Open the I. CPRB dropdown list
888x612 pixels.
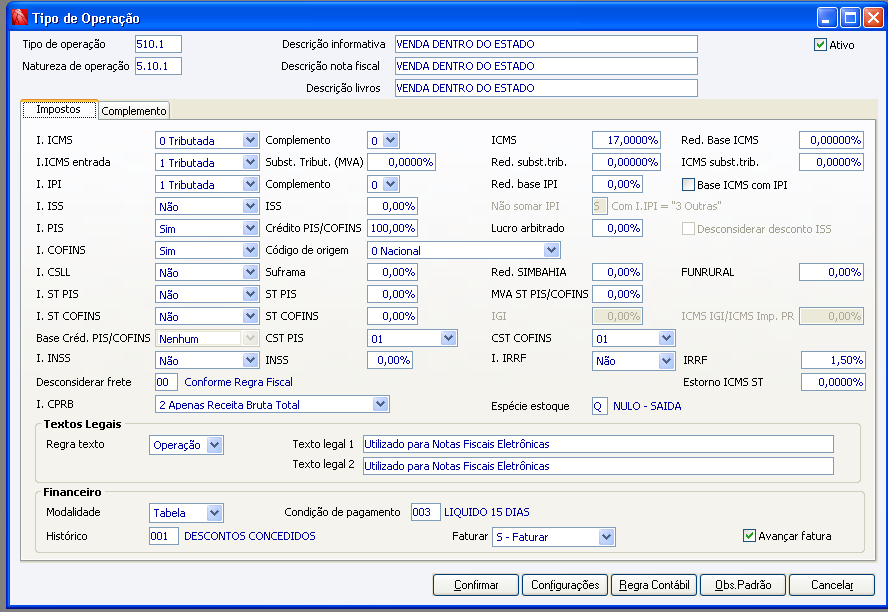click(x=380, y=404)
